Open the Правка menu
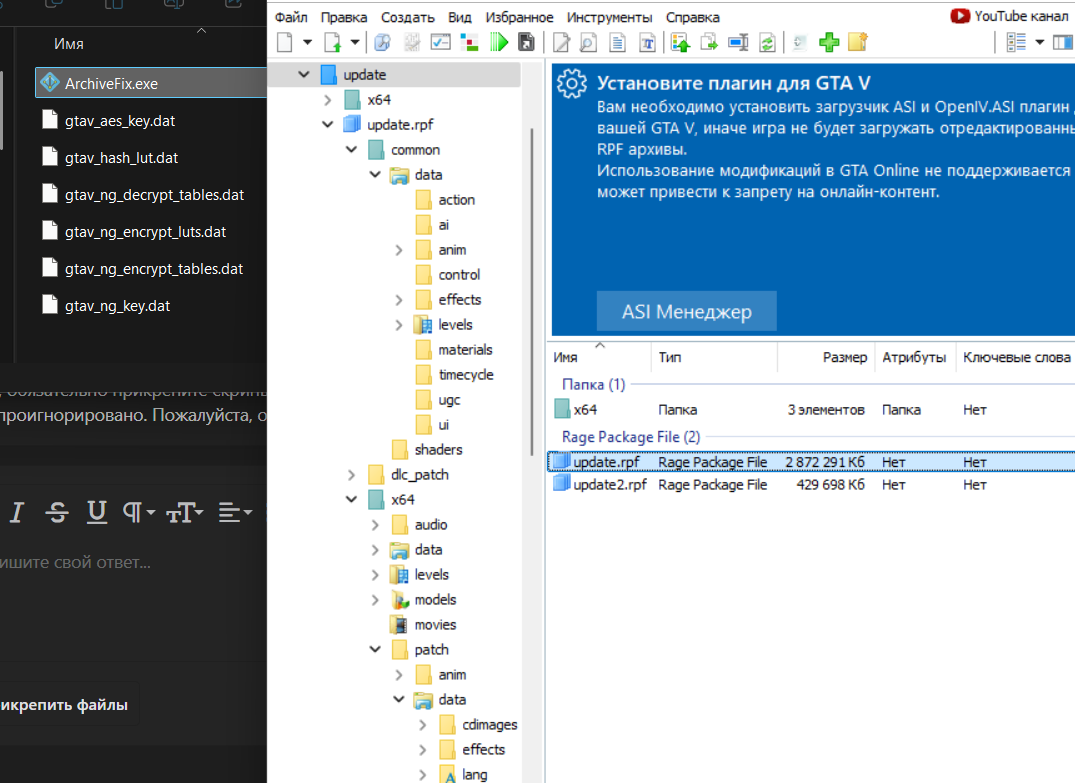 click(344, 17)
